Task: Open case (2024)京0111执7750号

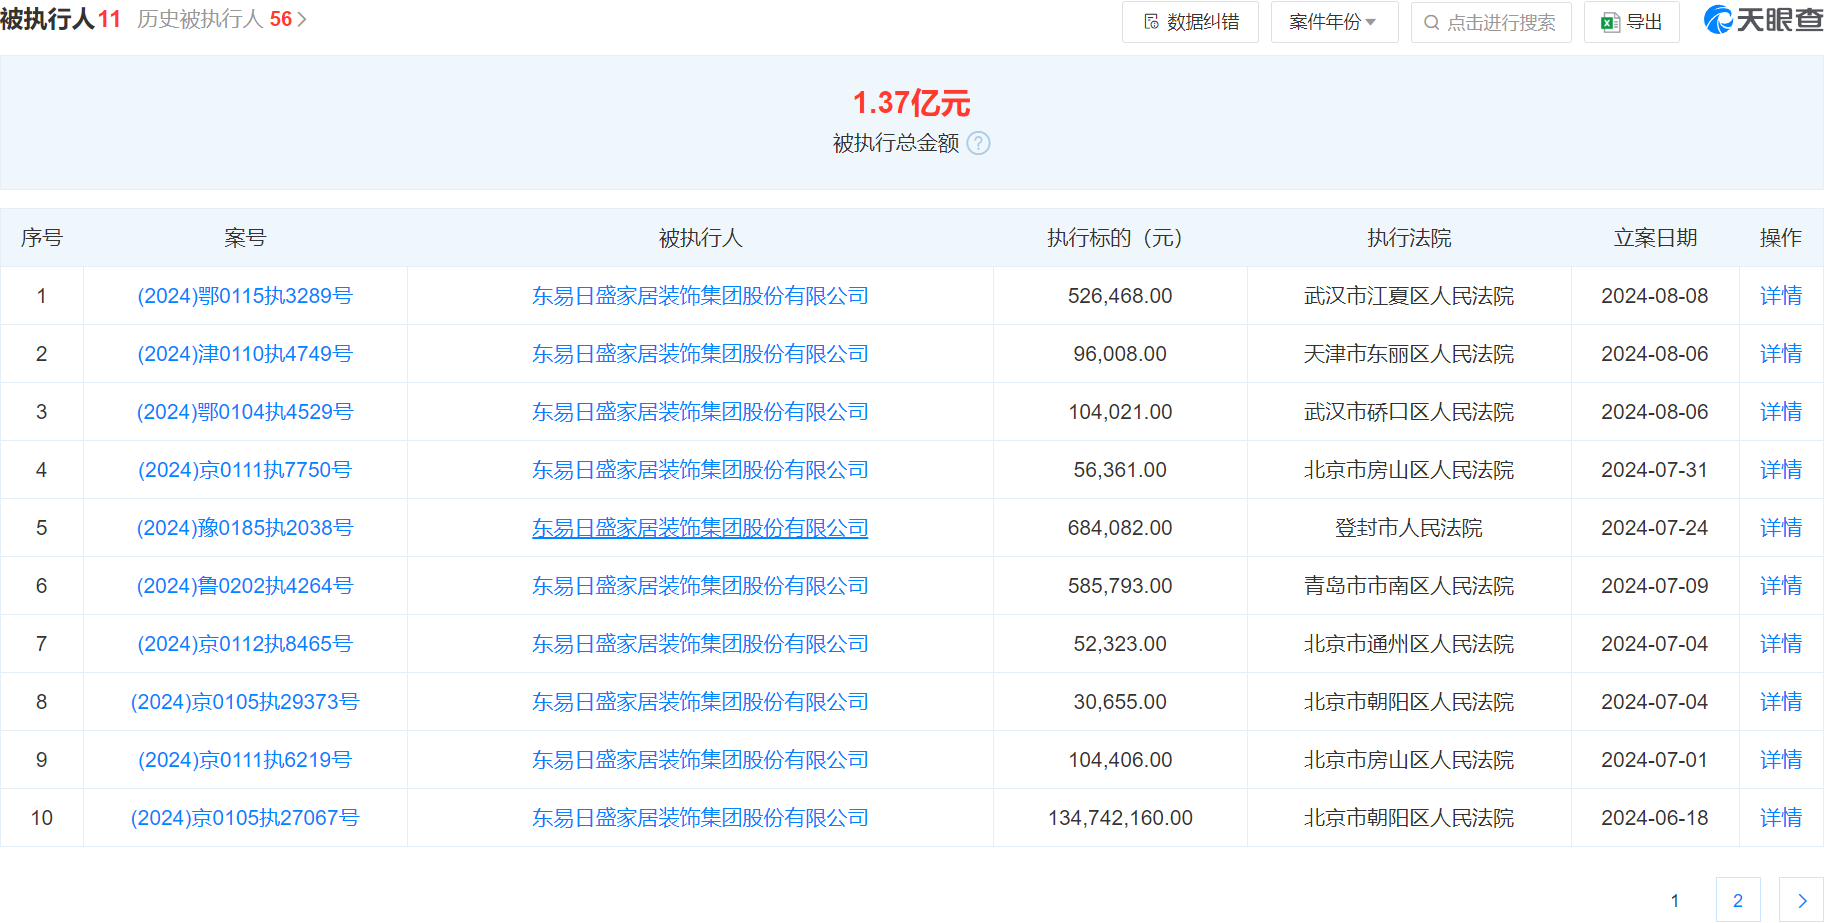Action: click(245, 470)
